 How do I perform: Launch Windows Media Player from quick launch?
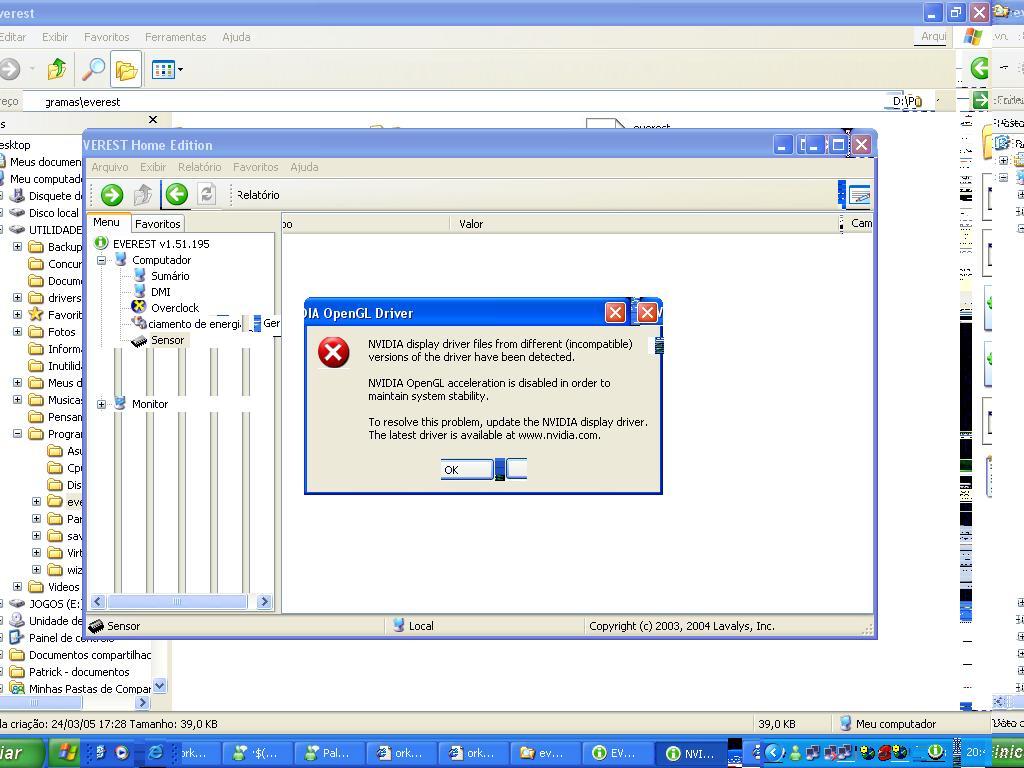[x=121, y=752]
